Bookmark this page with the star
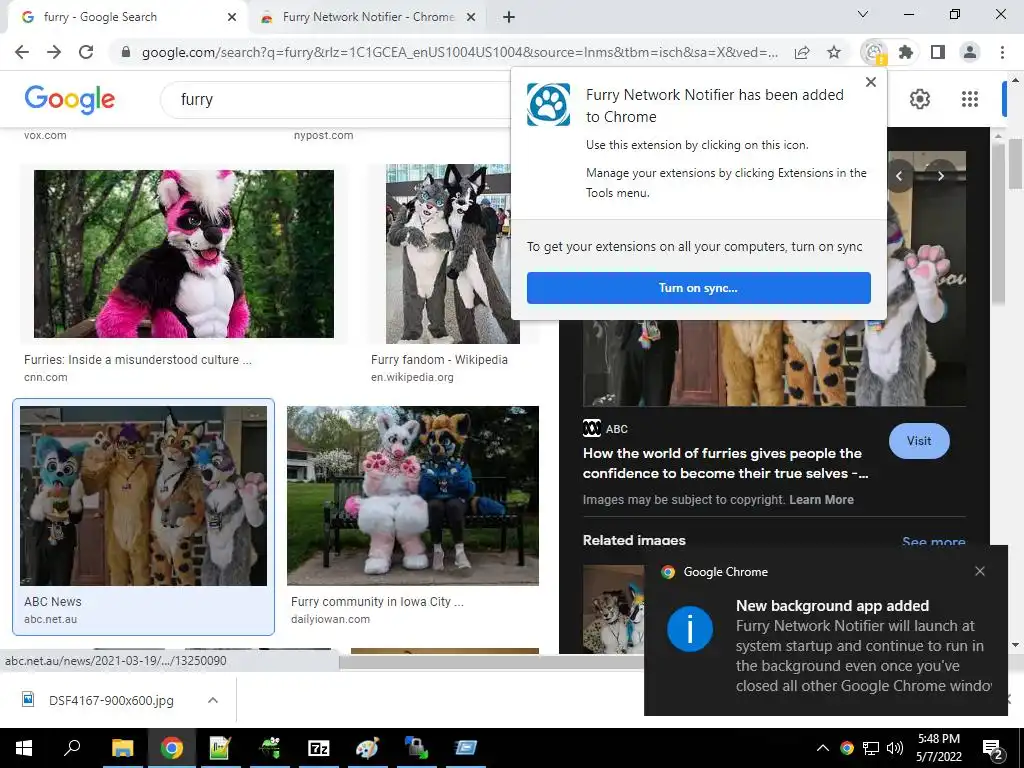The height and width of the screenshot is (768, 1024). pos(834,52)
